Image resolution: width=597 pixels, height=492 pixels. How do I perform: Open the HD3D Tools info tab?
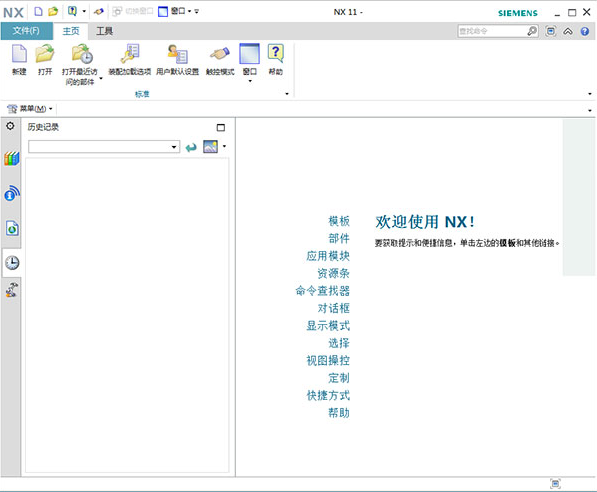[12, 193]
